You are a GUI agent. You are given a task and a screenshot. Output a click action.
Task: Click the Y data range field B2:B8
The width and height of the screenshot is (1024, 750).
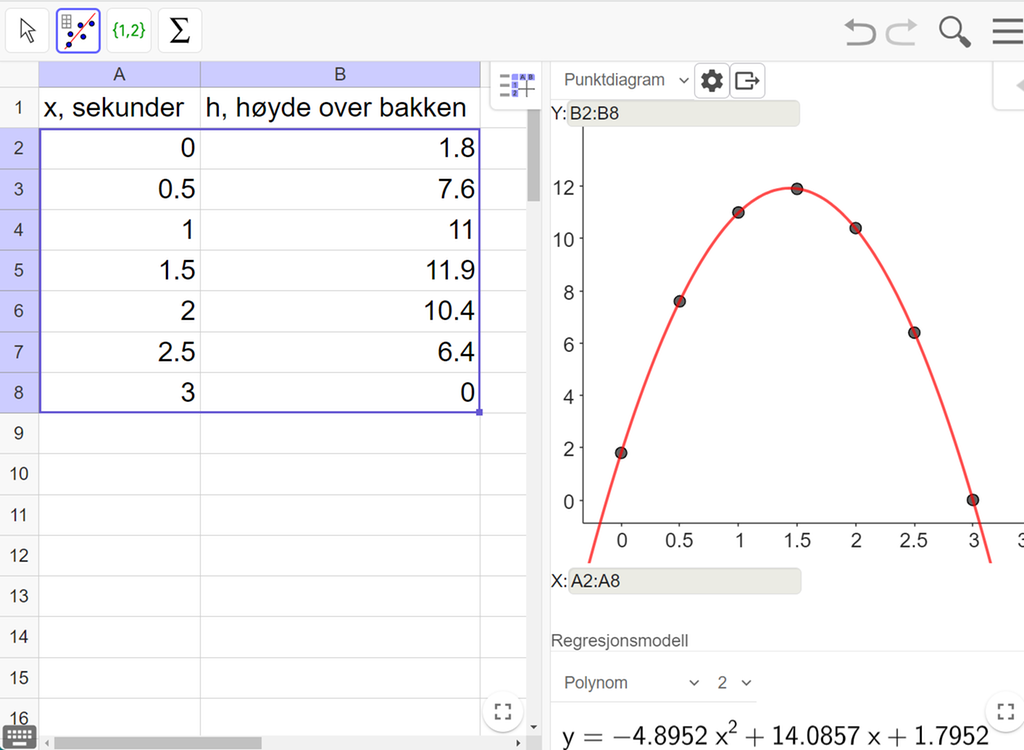tap(683, 113)
